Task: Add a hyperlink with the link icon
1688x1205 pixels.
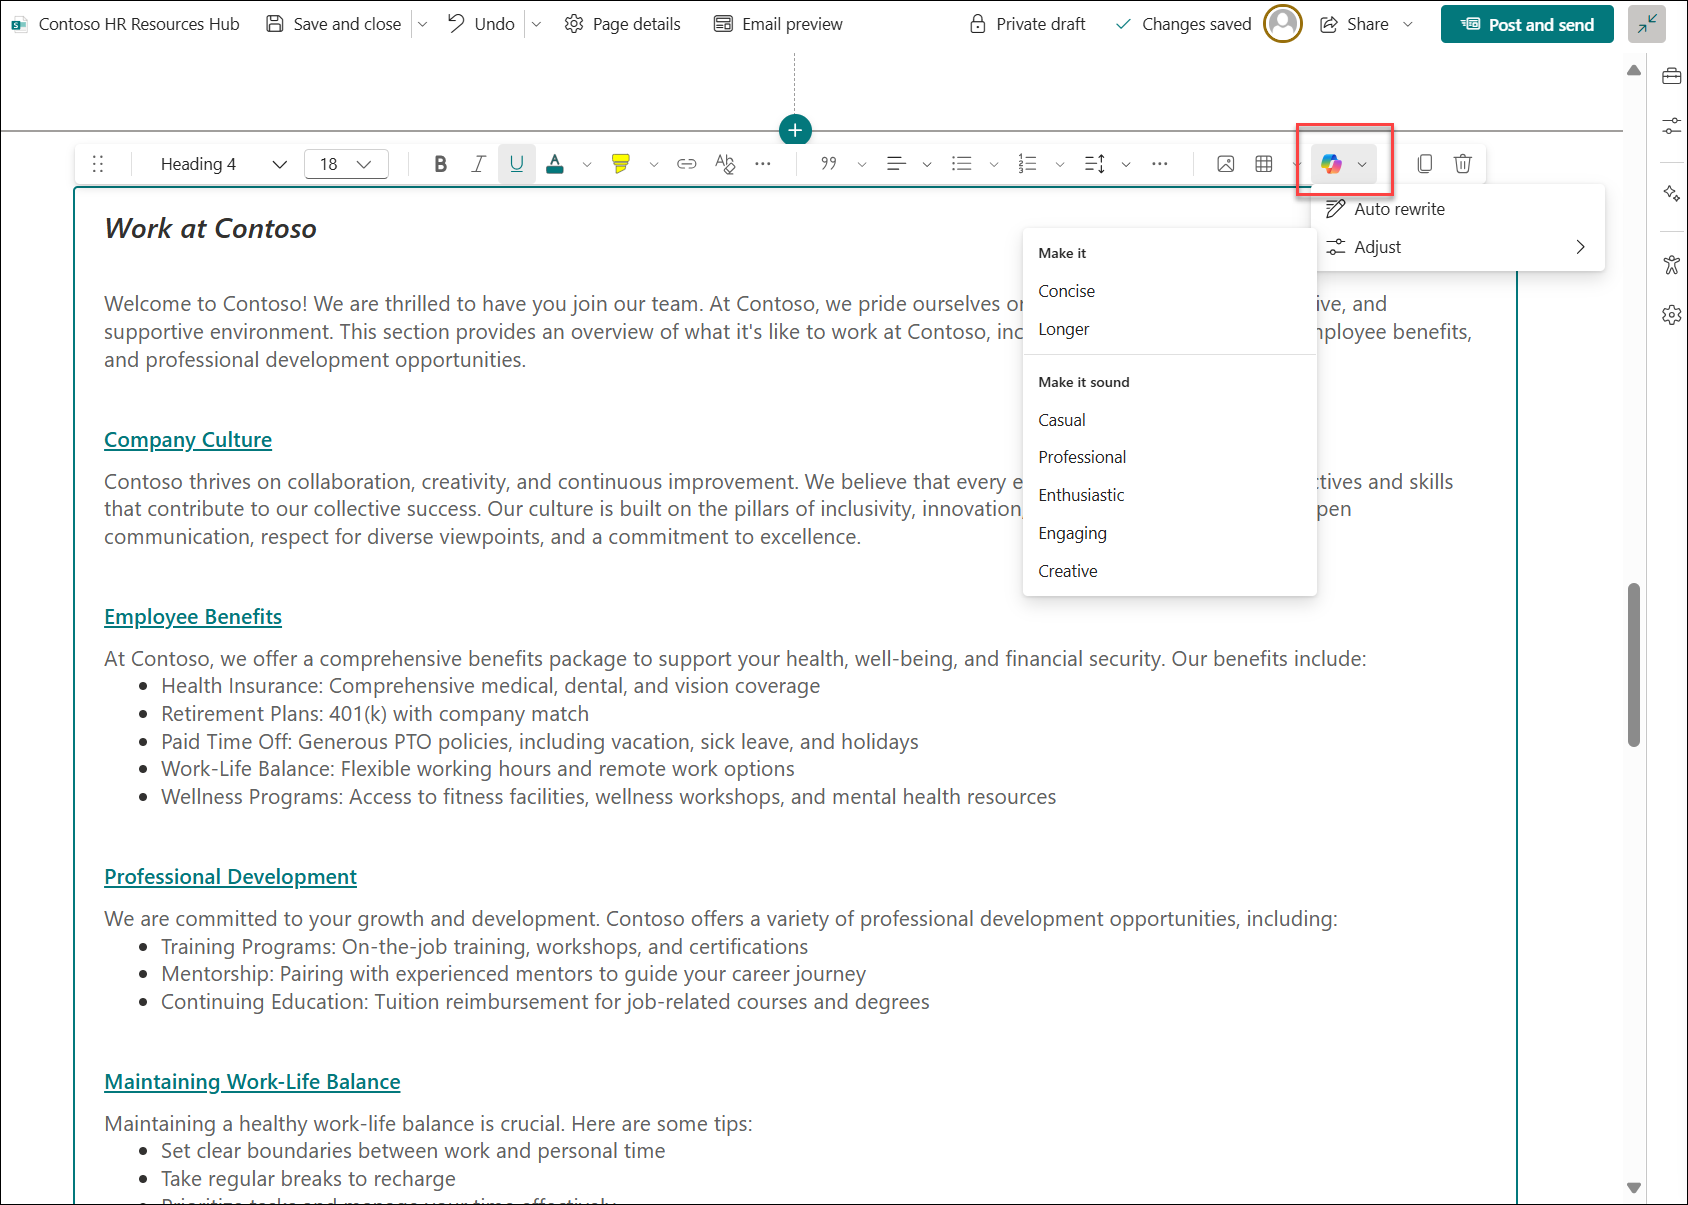Action: [686, 163]
